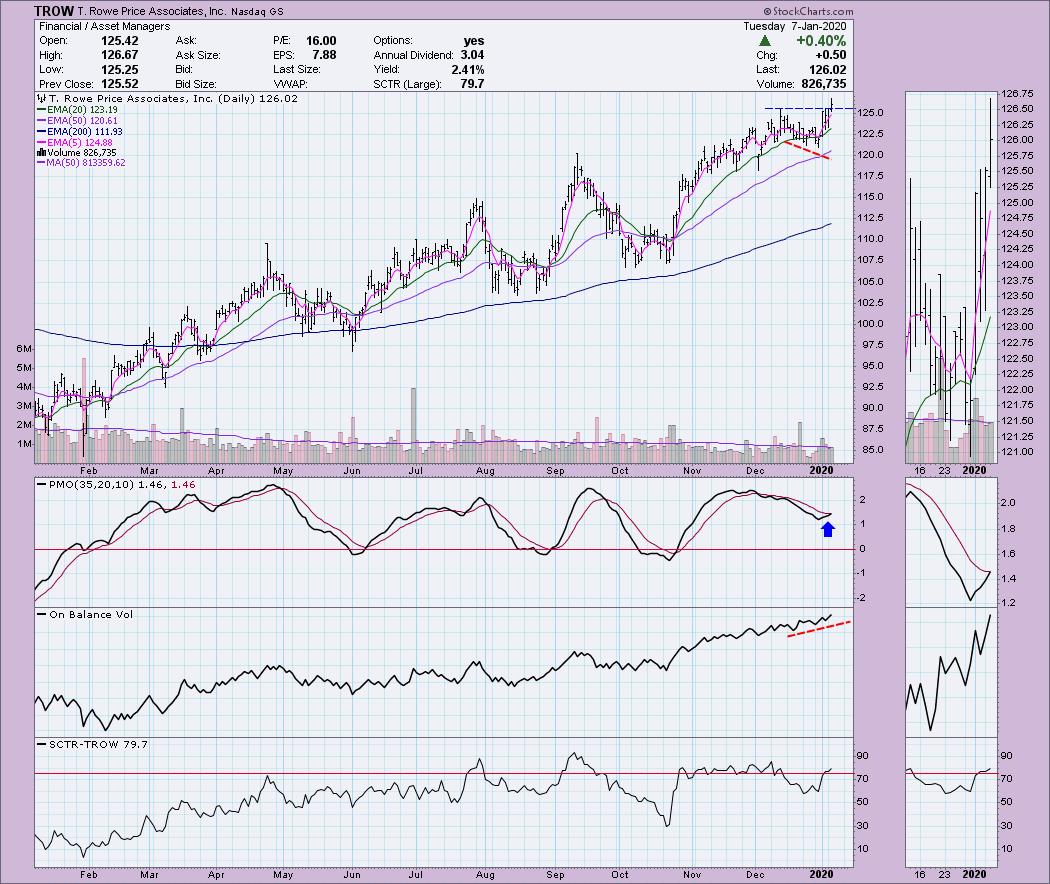
Task: Click the Jul label at the bottom axis
Action: 415,874
